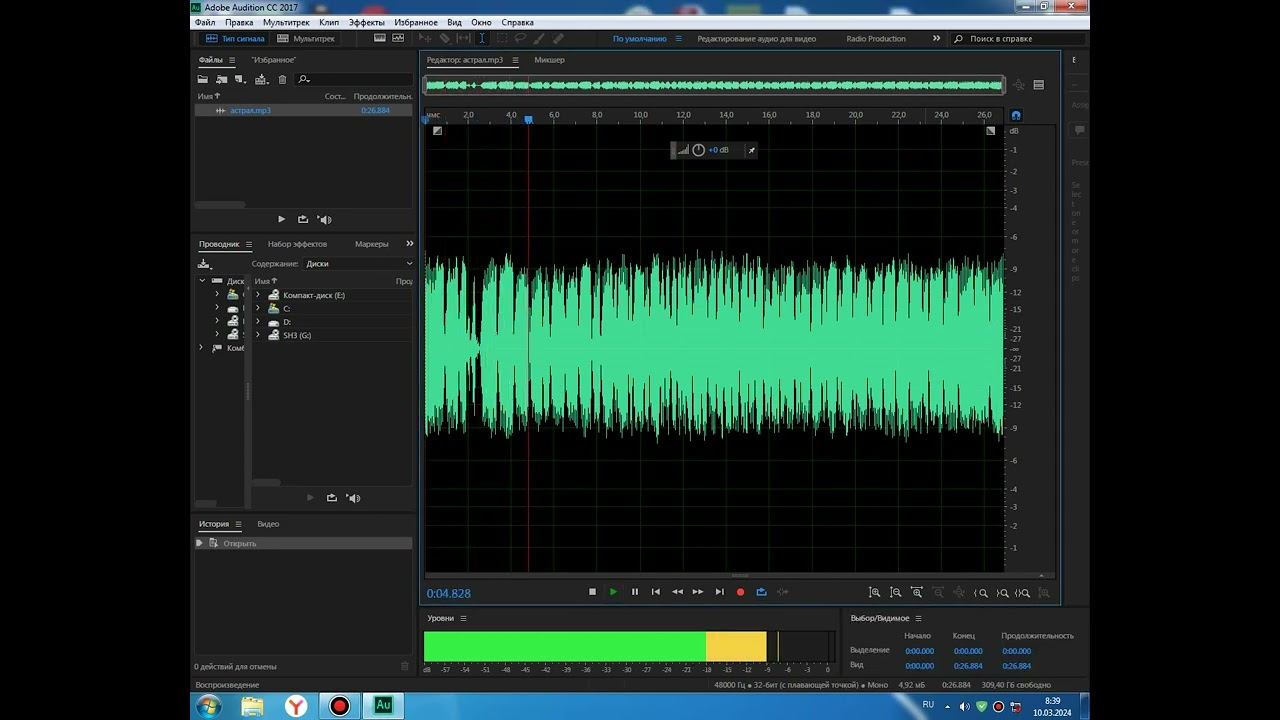Show the Spectral Frequency Display
This screenshot has width=1280, height=720.
click(x=380, y=39)
